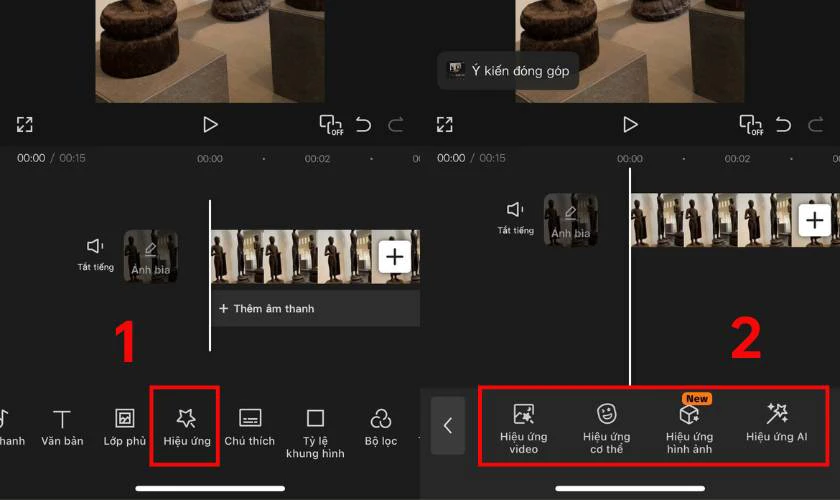Redo action in right screen
The image size is (840, 500).
tap(816, 125)
